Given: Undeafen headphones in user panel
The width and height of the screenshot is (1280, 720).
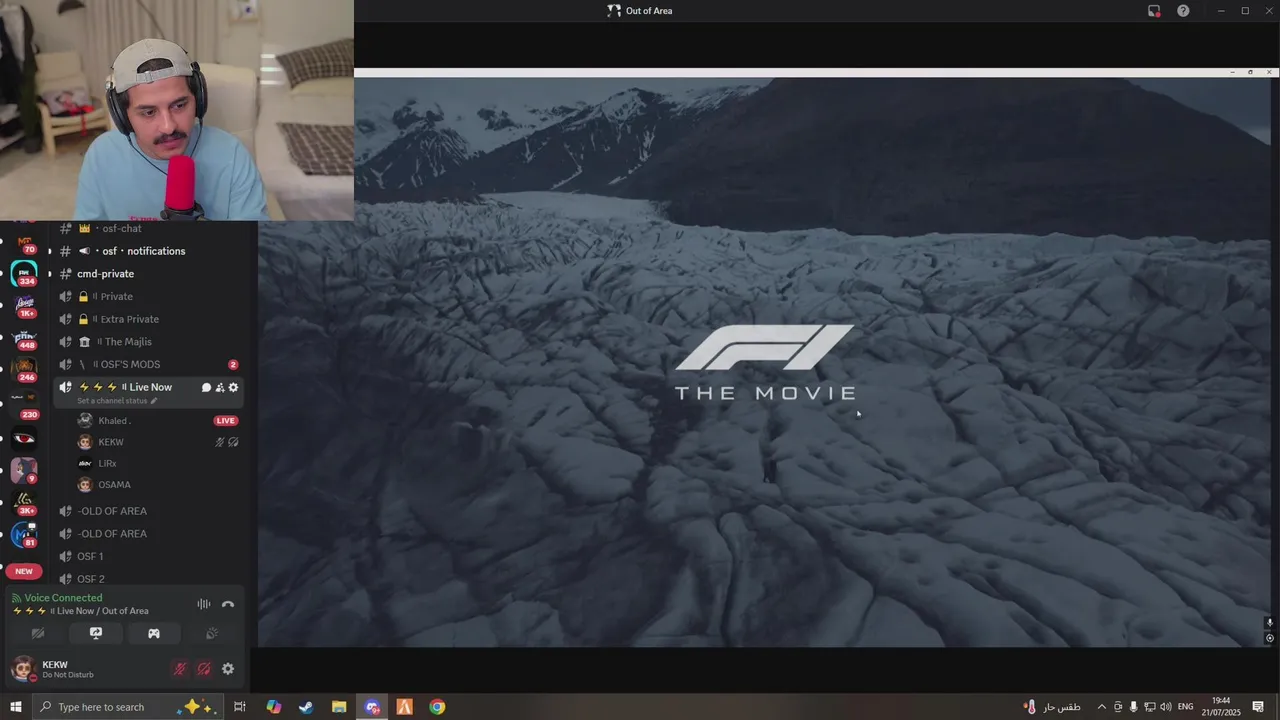Looking at the screenshot, I should [204, 669].
